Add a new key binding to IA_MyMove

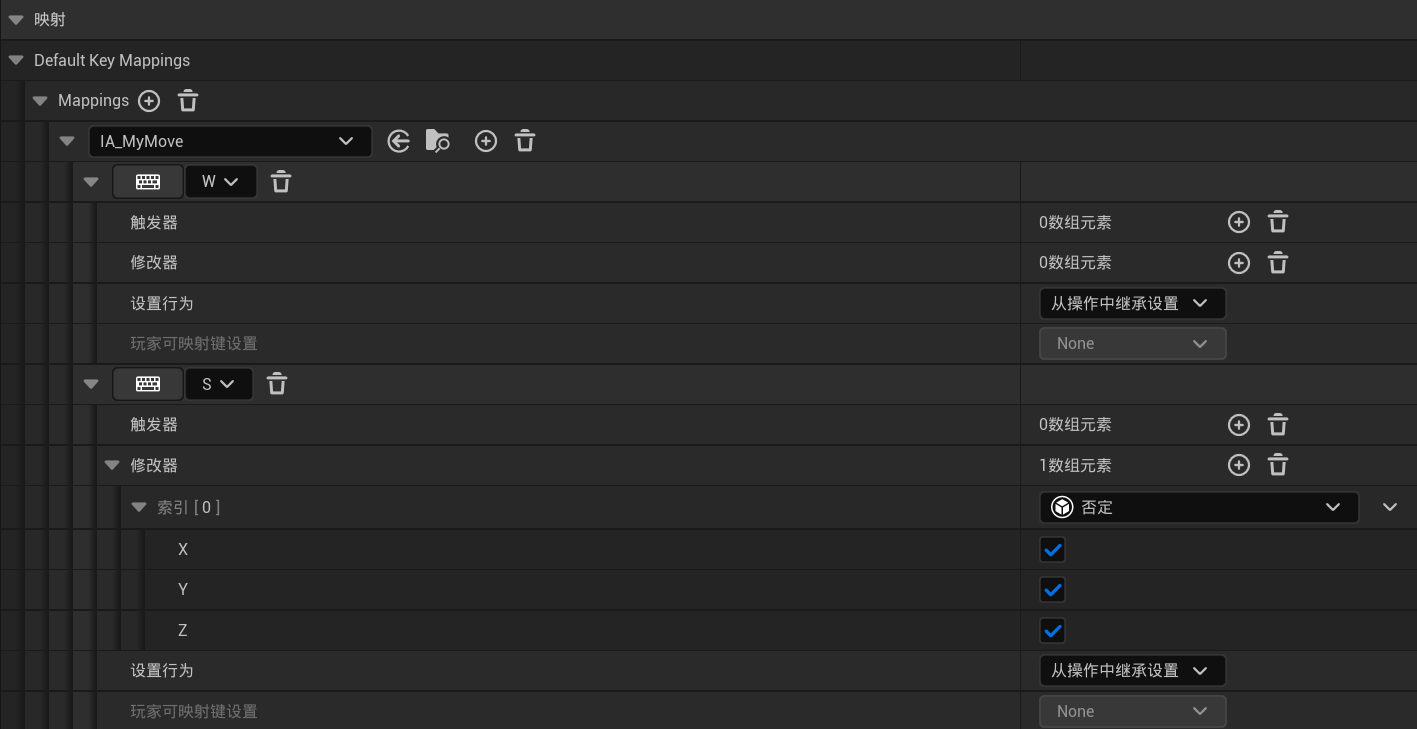(486, 142)
